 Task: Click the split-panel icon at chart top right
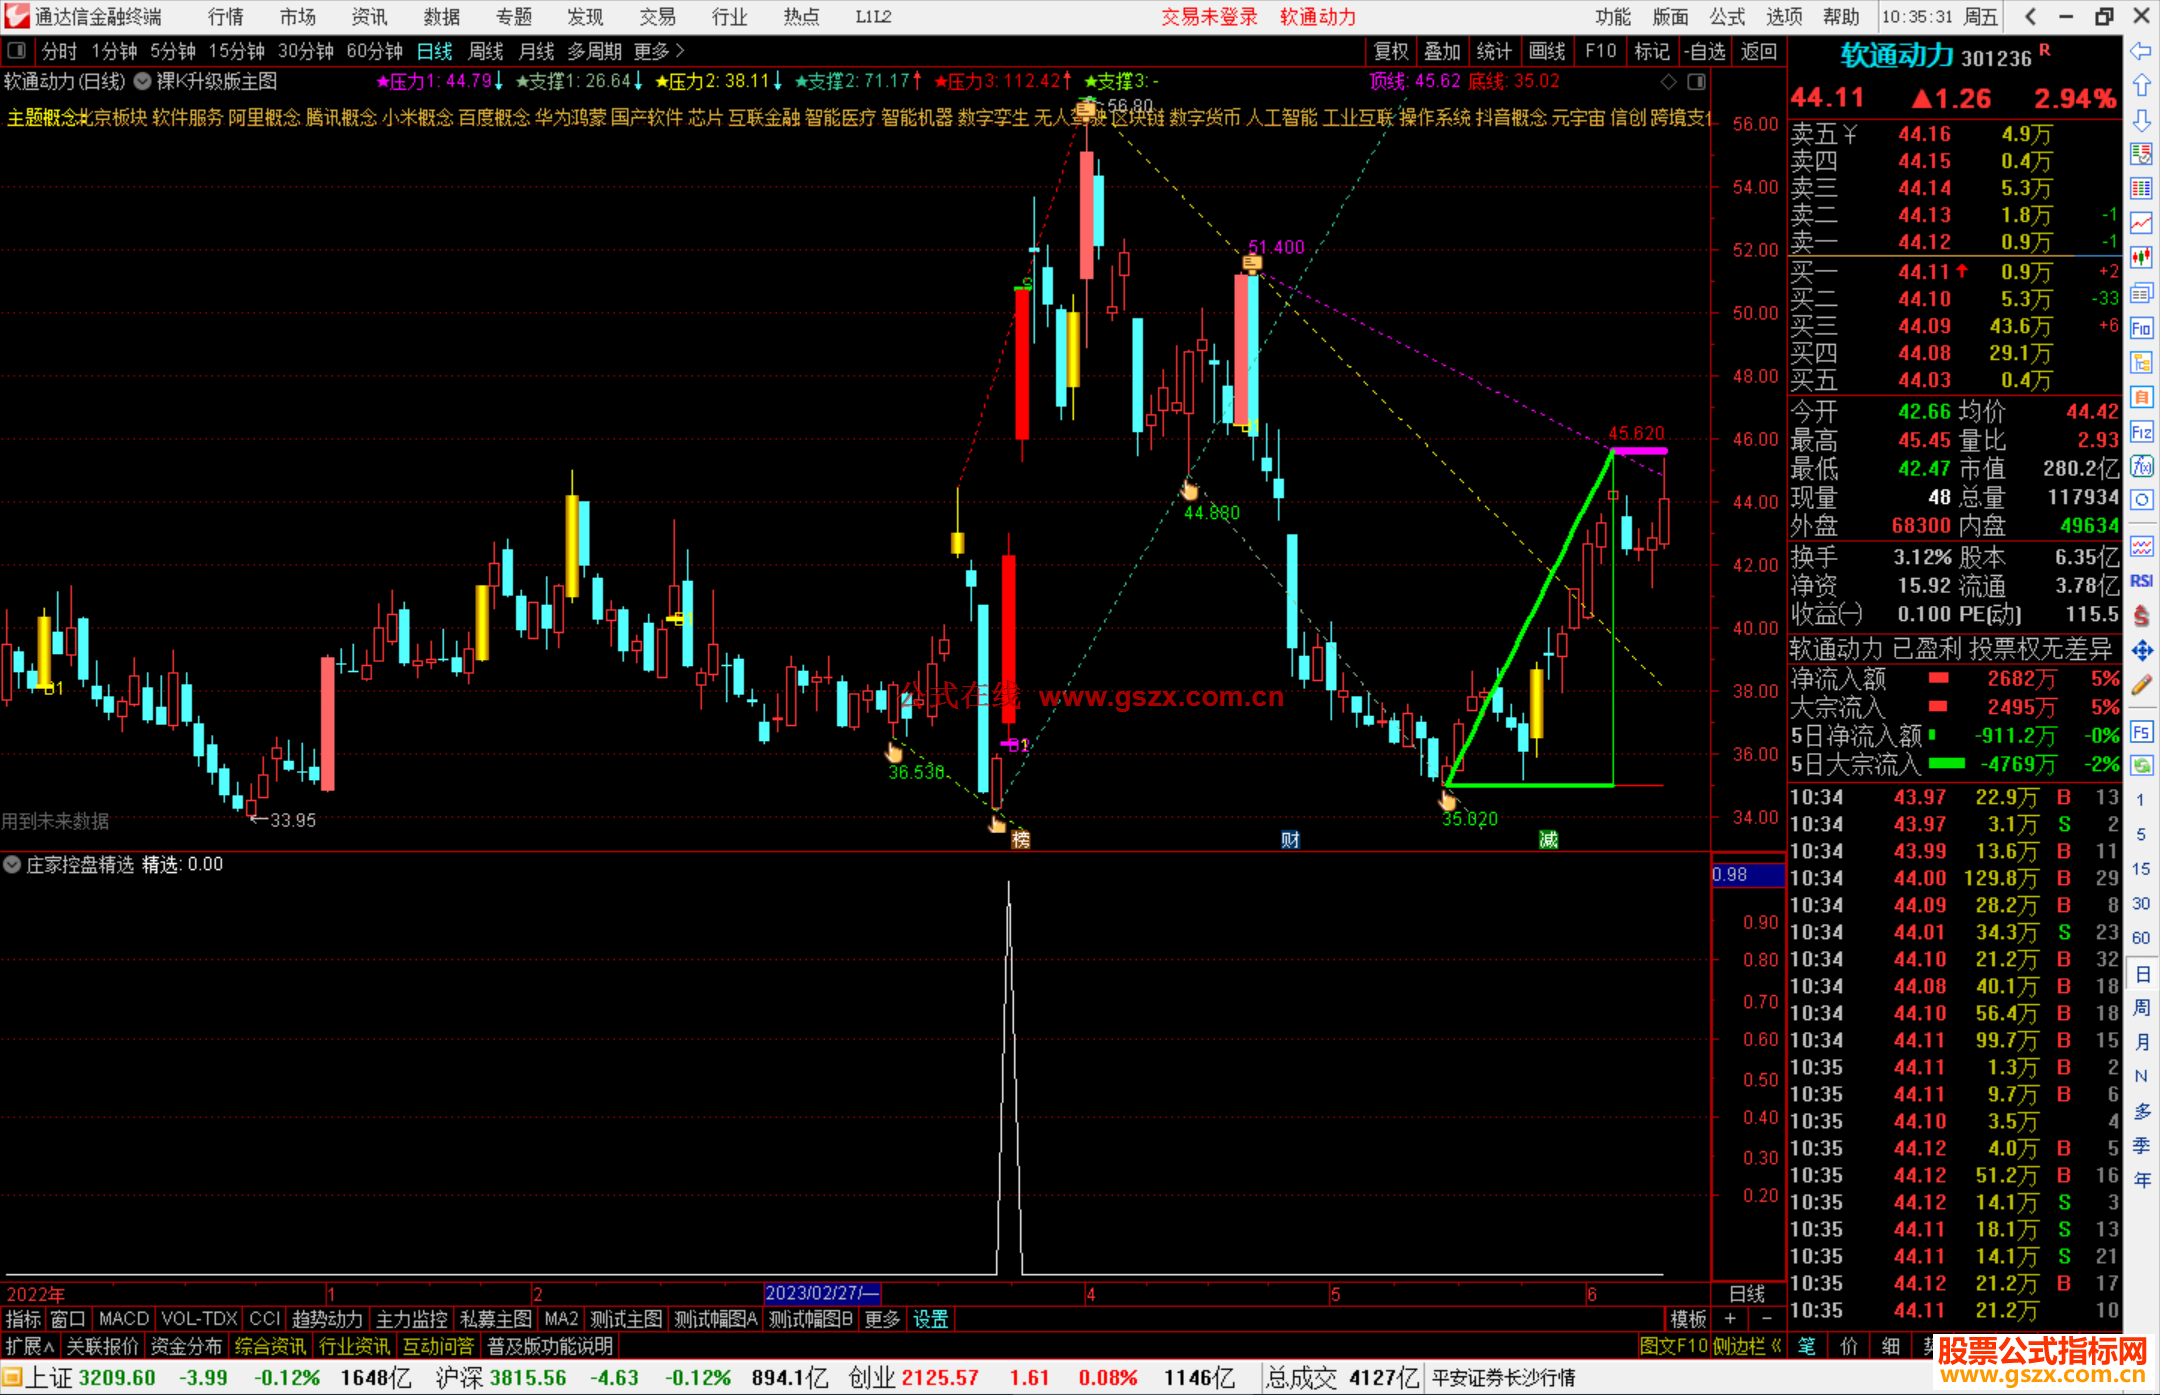(1696, 81)
